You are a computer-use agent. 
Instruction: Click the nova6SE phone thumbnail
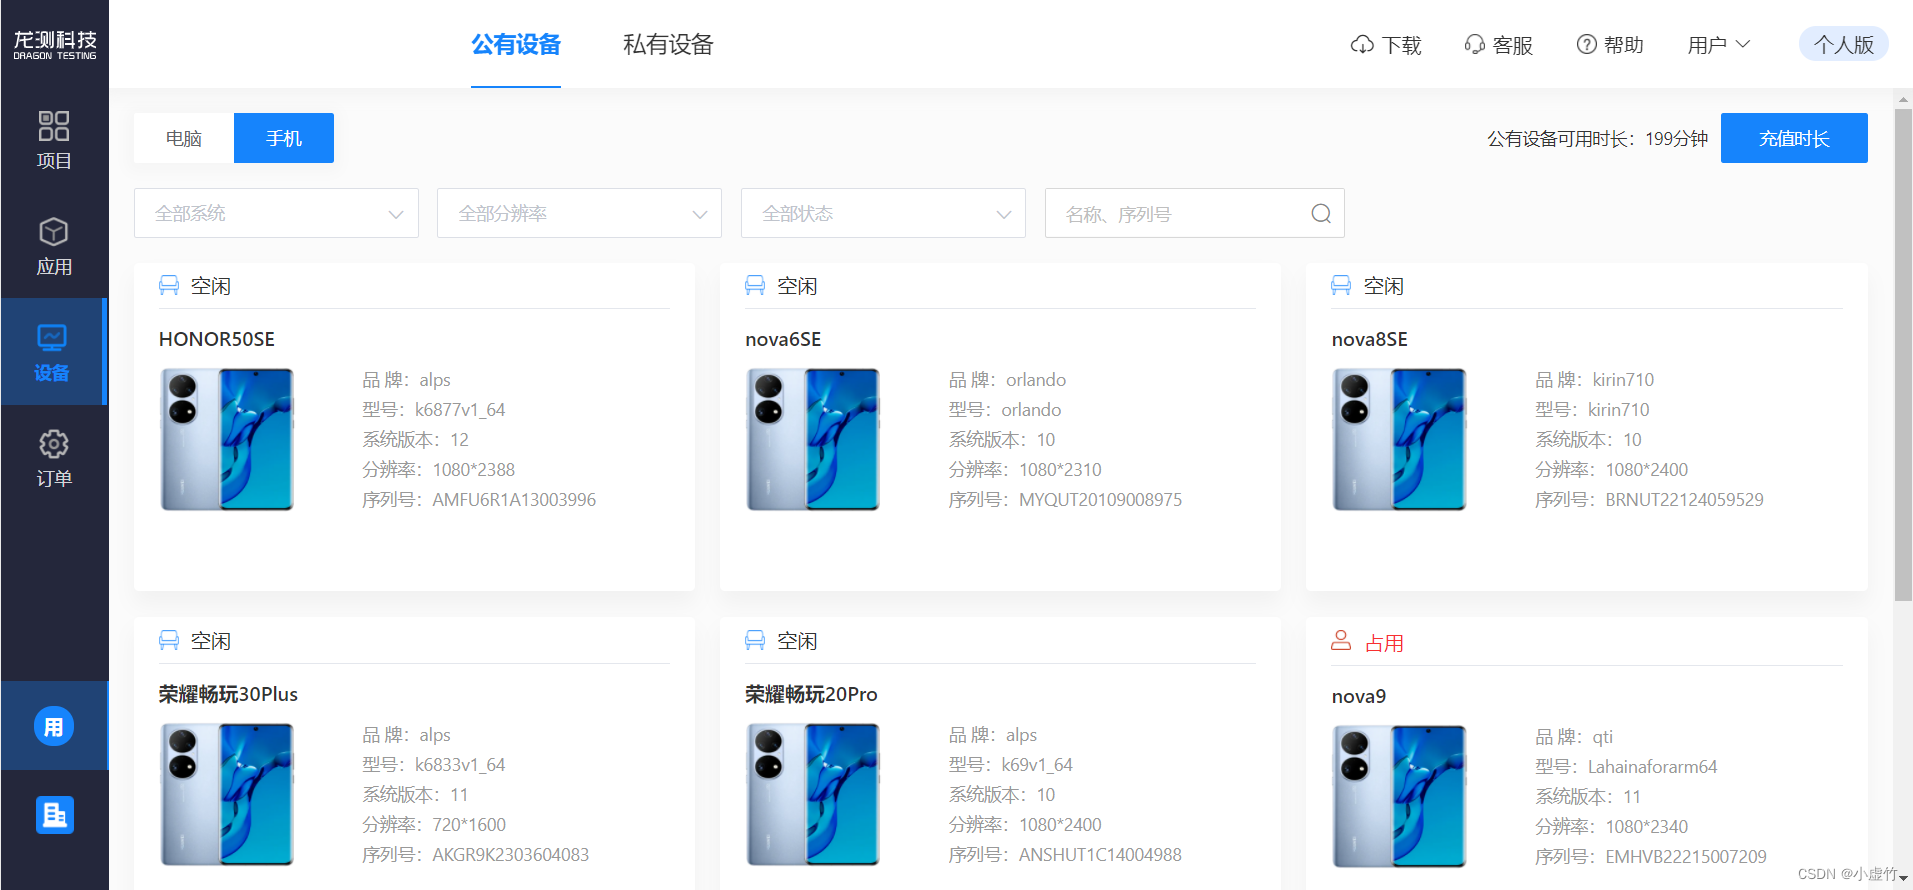[813, 439]
